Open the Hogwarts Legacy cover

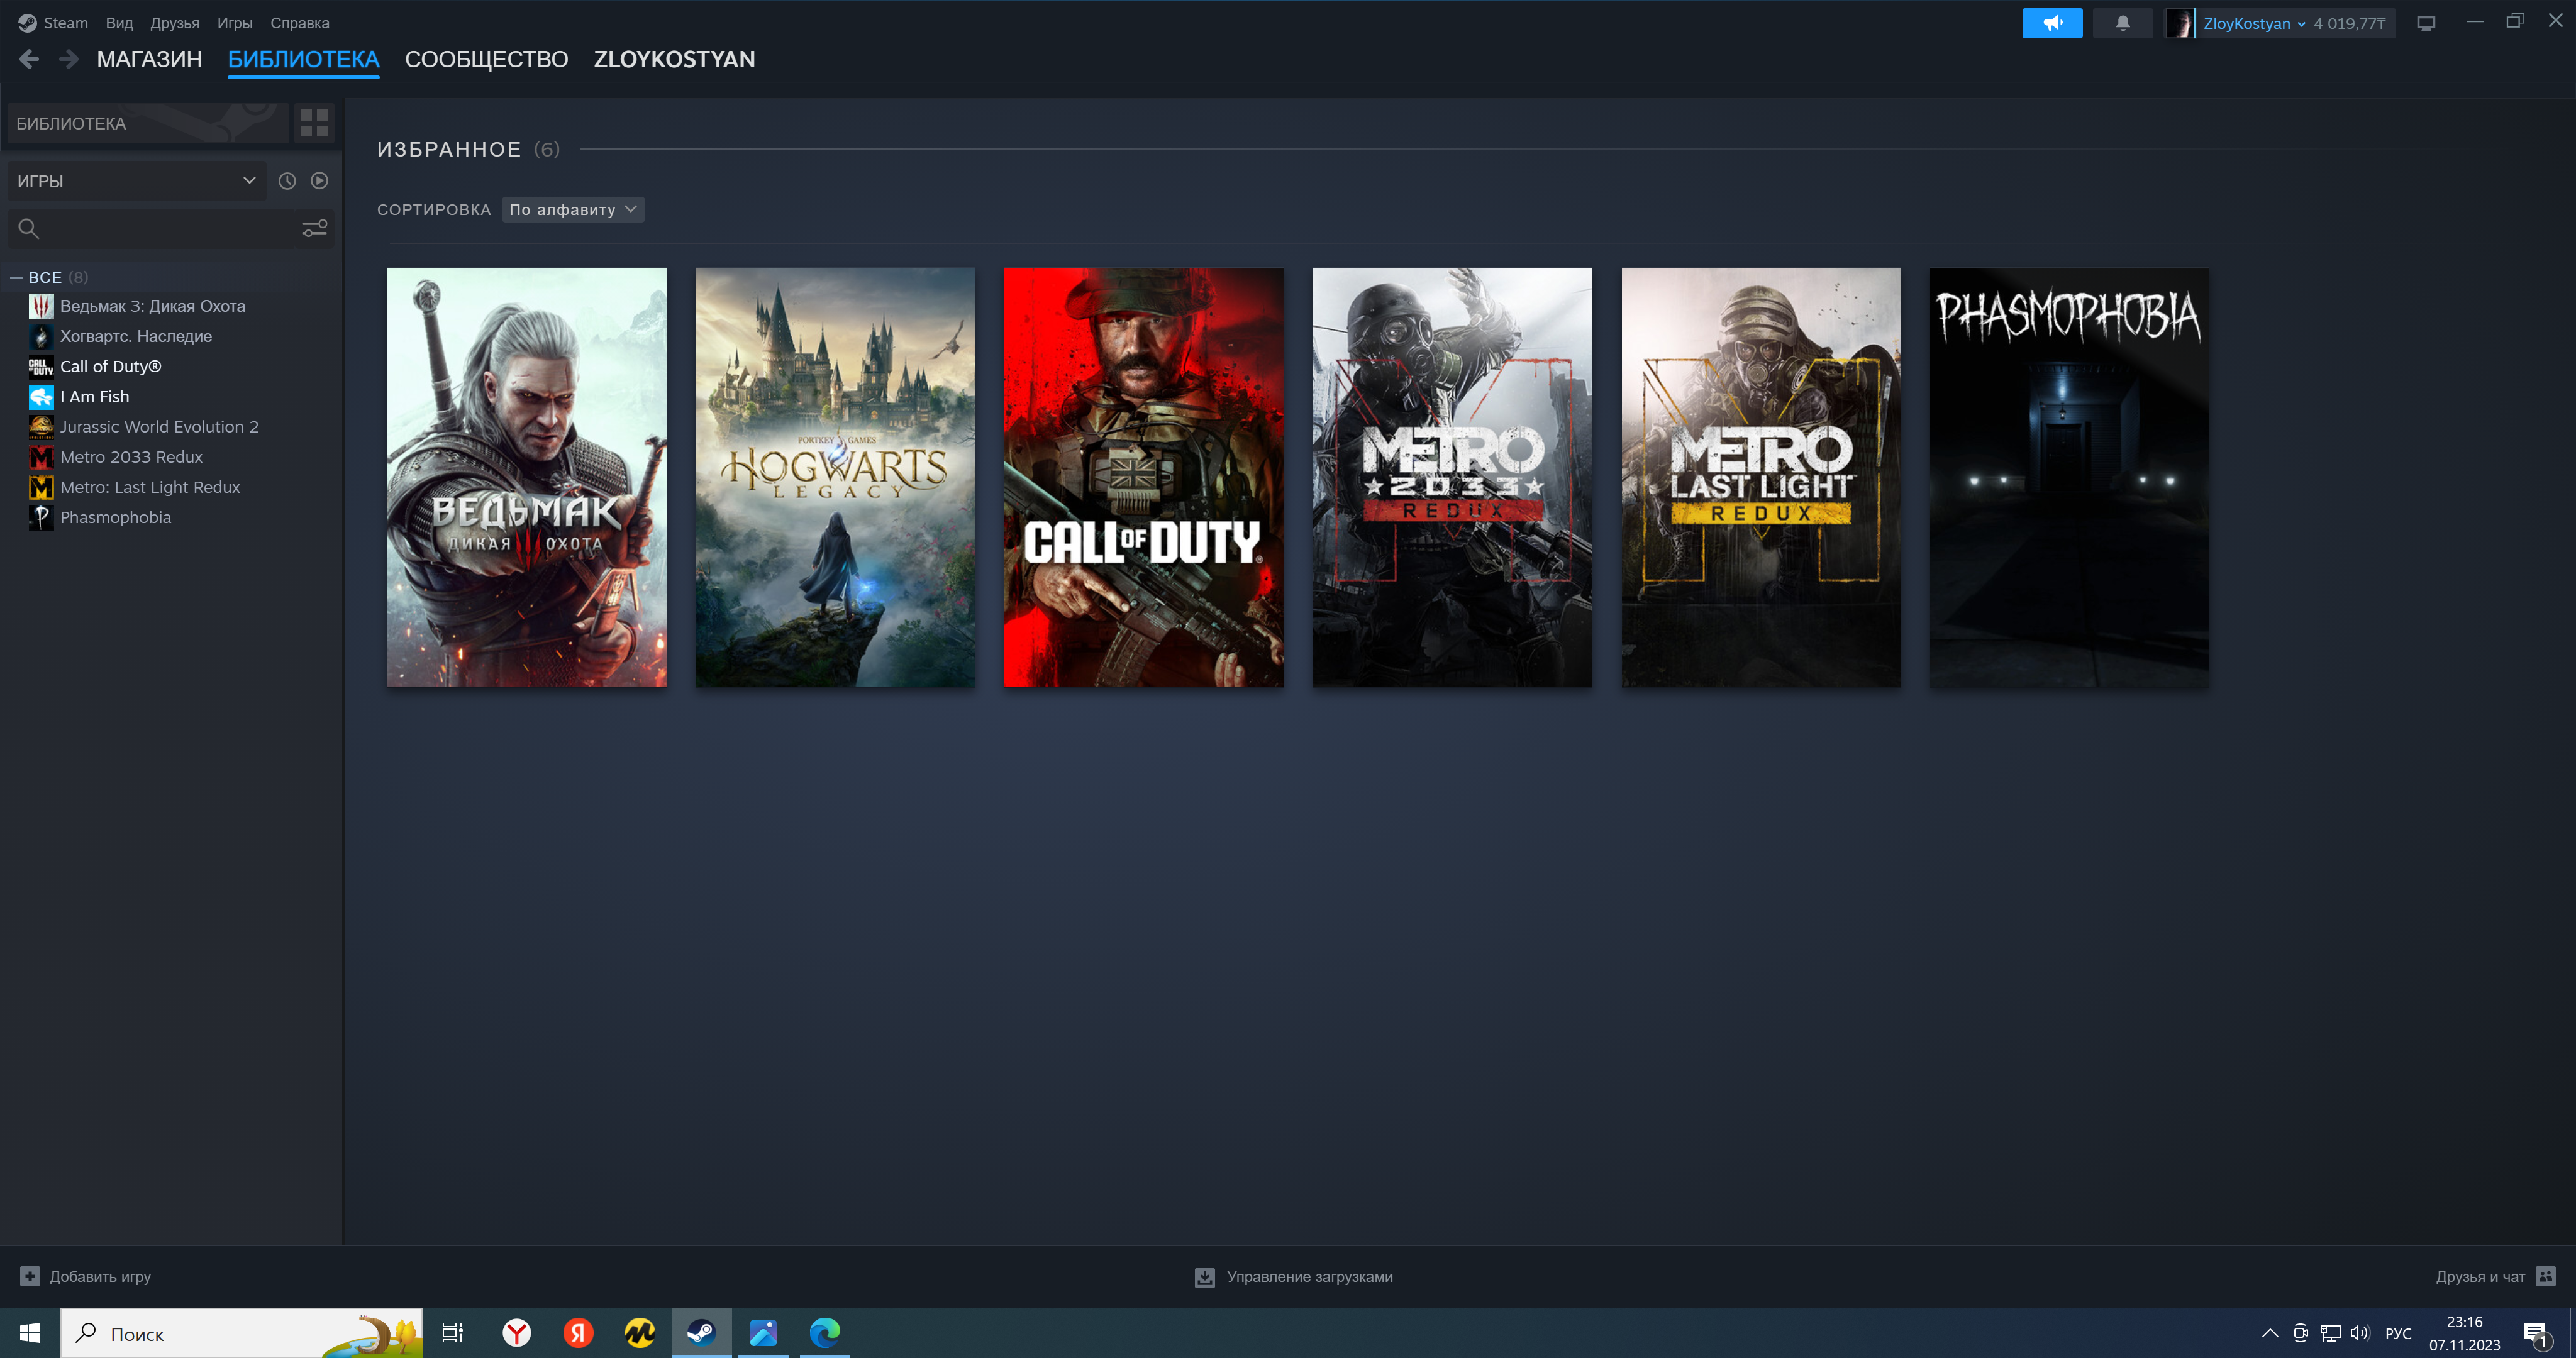[835, 477]
